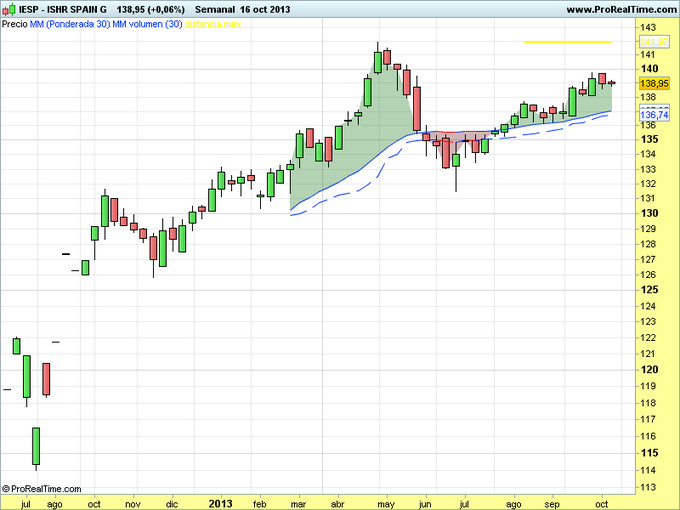Click the yellow 141,97 price tag
Viewport: 680px width, 510px height.
pyautogui.click(x=654, y=42)
